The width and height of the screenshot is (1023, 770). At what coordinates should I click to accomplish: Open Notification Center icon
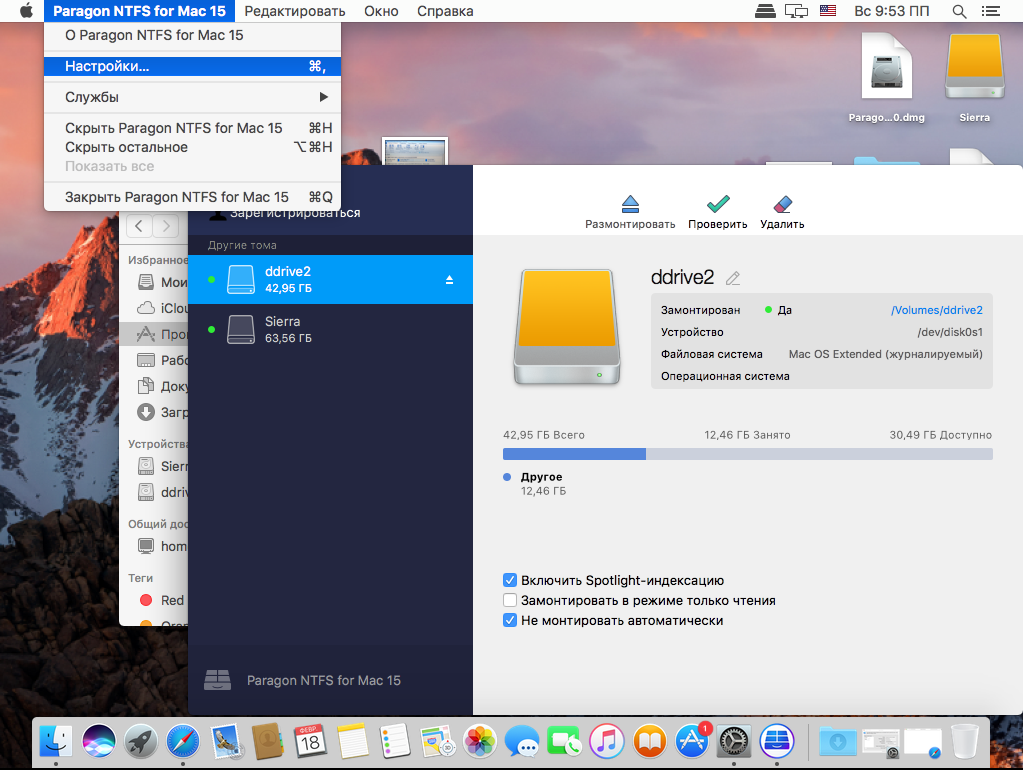pos(990,11)
